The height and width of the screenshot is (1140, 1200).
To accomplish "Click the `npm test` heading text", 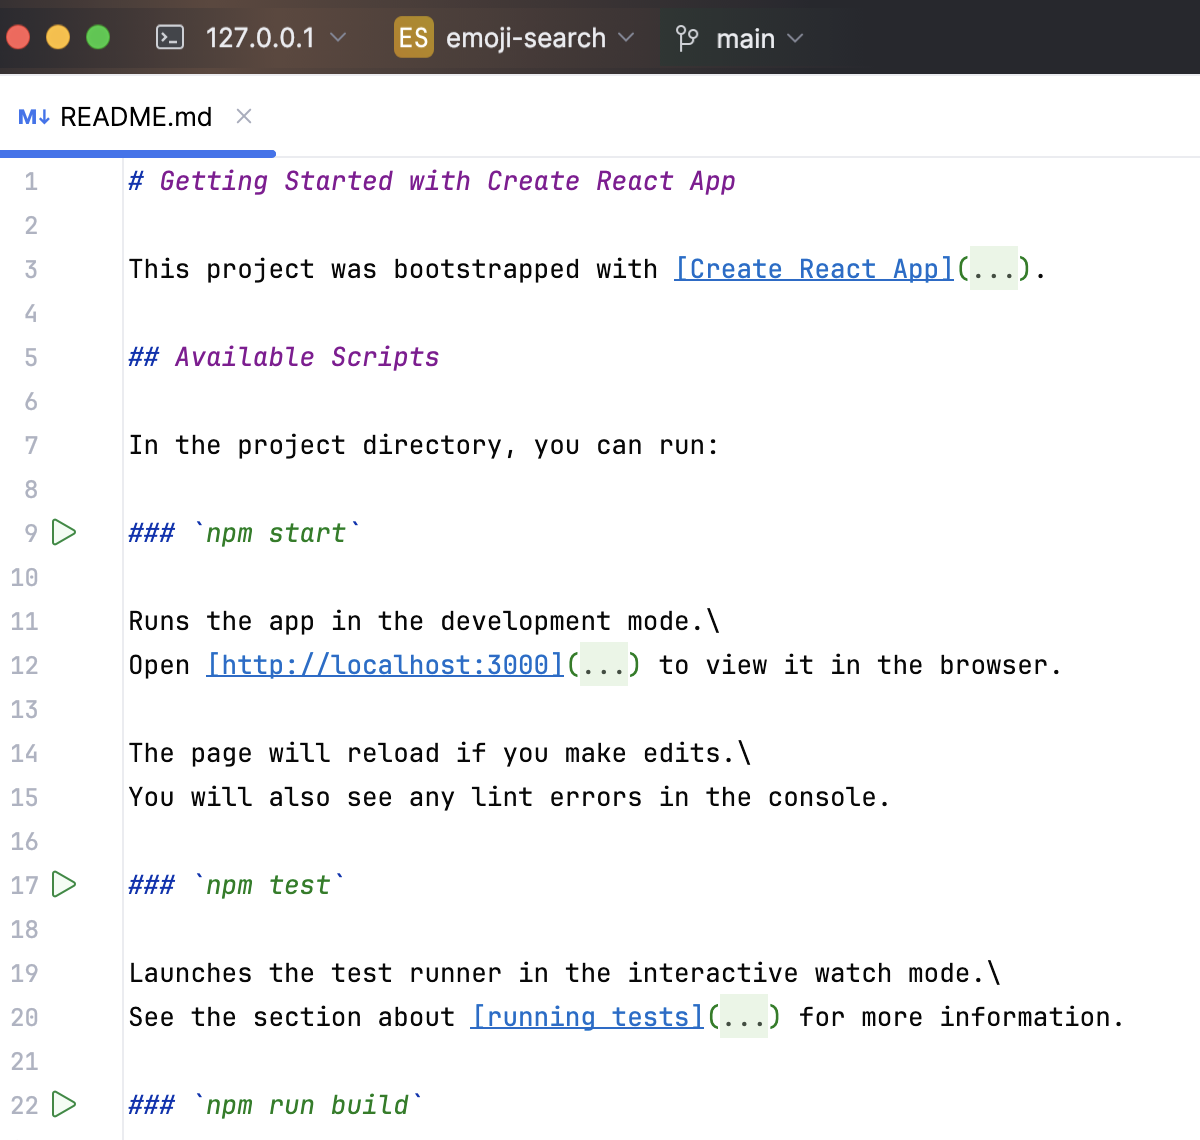I will (237, 885).
